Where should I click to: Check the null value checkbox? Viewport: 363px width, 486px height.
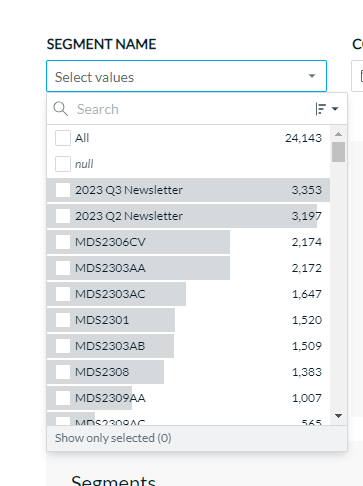(63, 164)
